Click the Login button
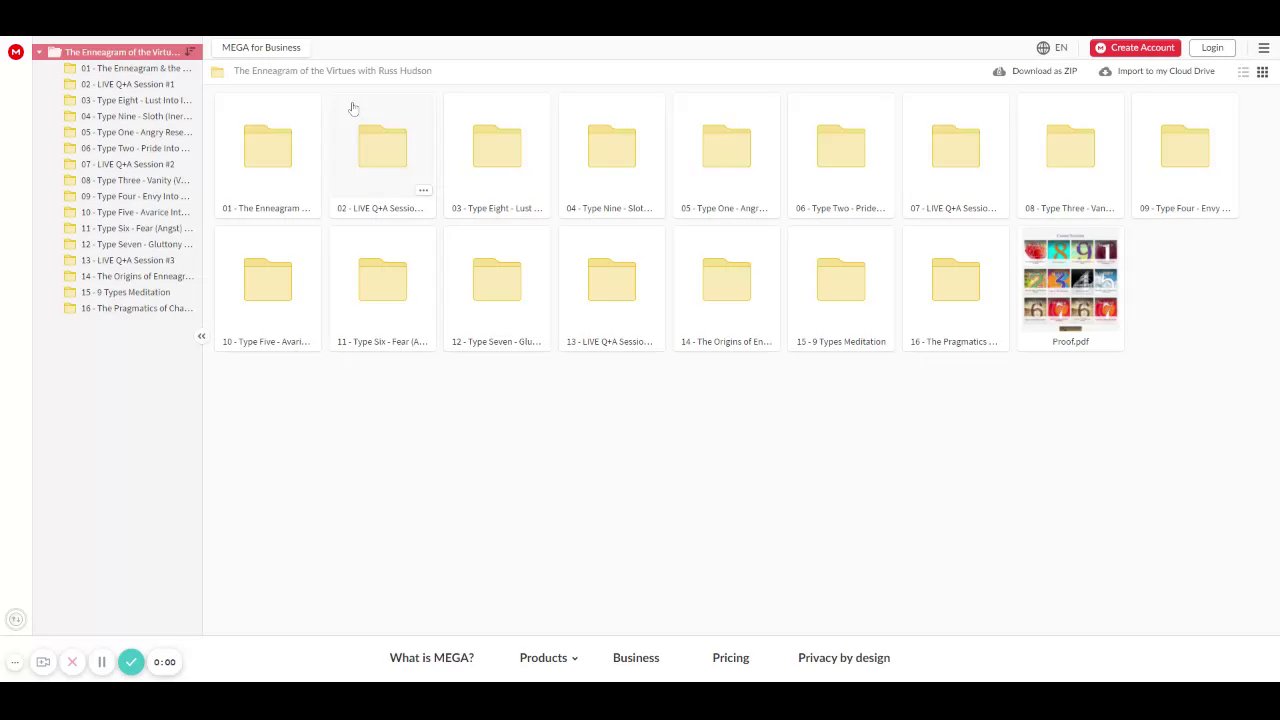 click(1212, 48)
